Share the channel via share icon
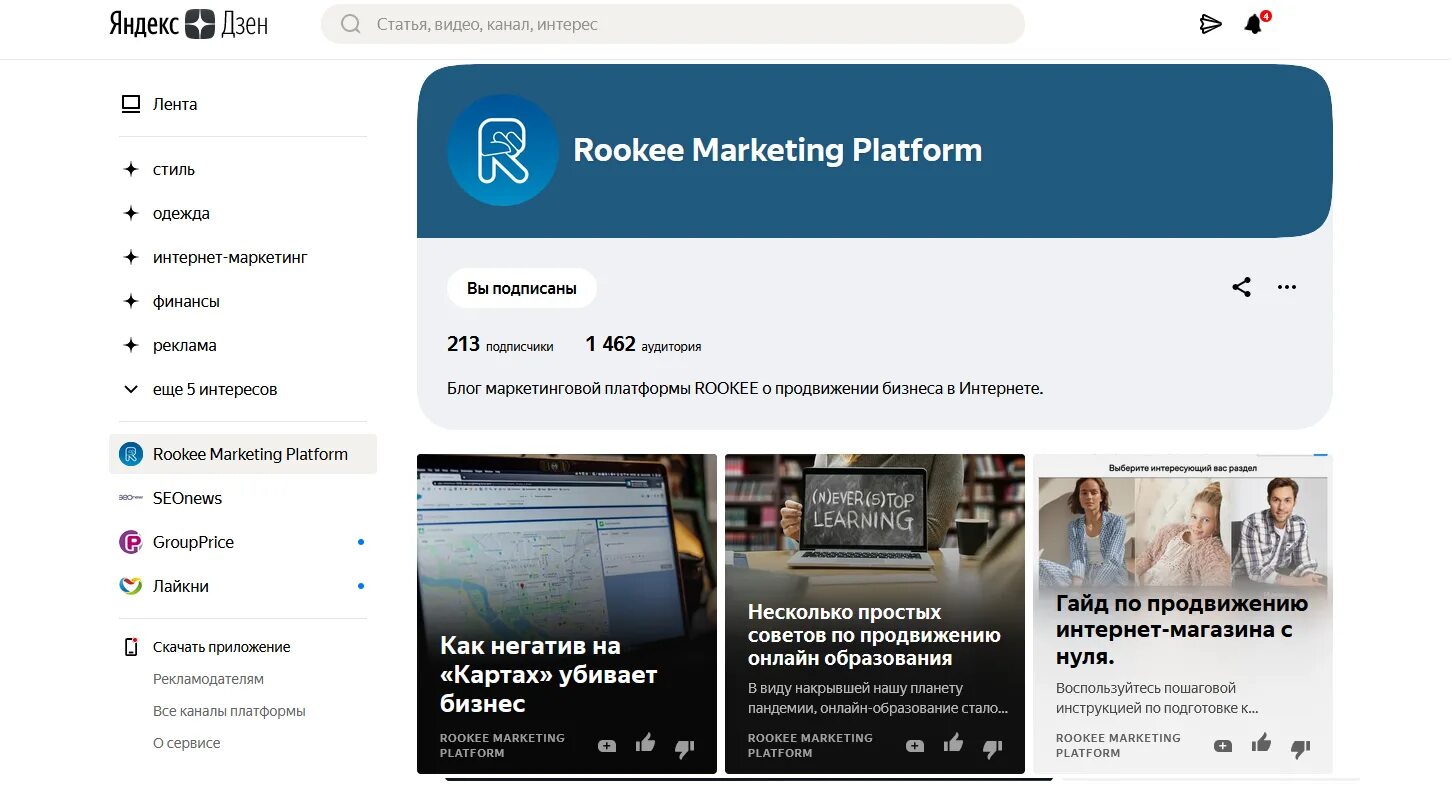This screenshot has width=1452, height=786. (1241, 288)
